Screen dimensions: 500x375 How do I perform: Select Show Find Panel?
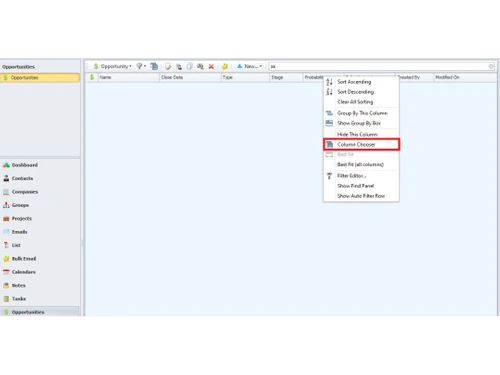coord(361,186)
